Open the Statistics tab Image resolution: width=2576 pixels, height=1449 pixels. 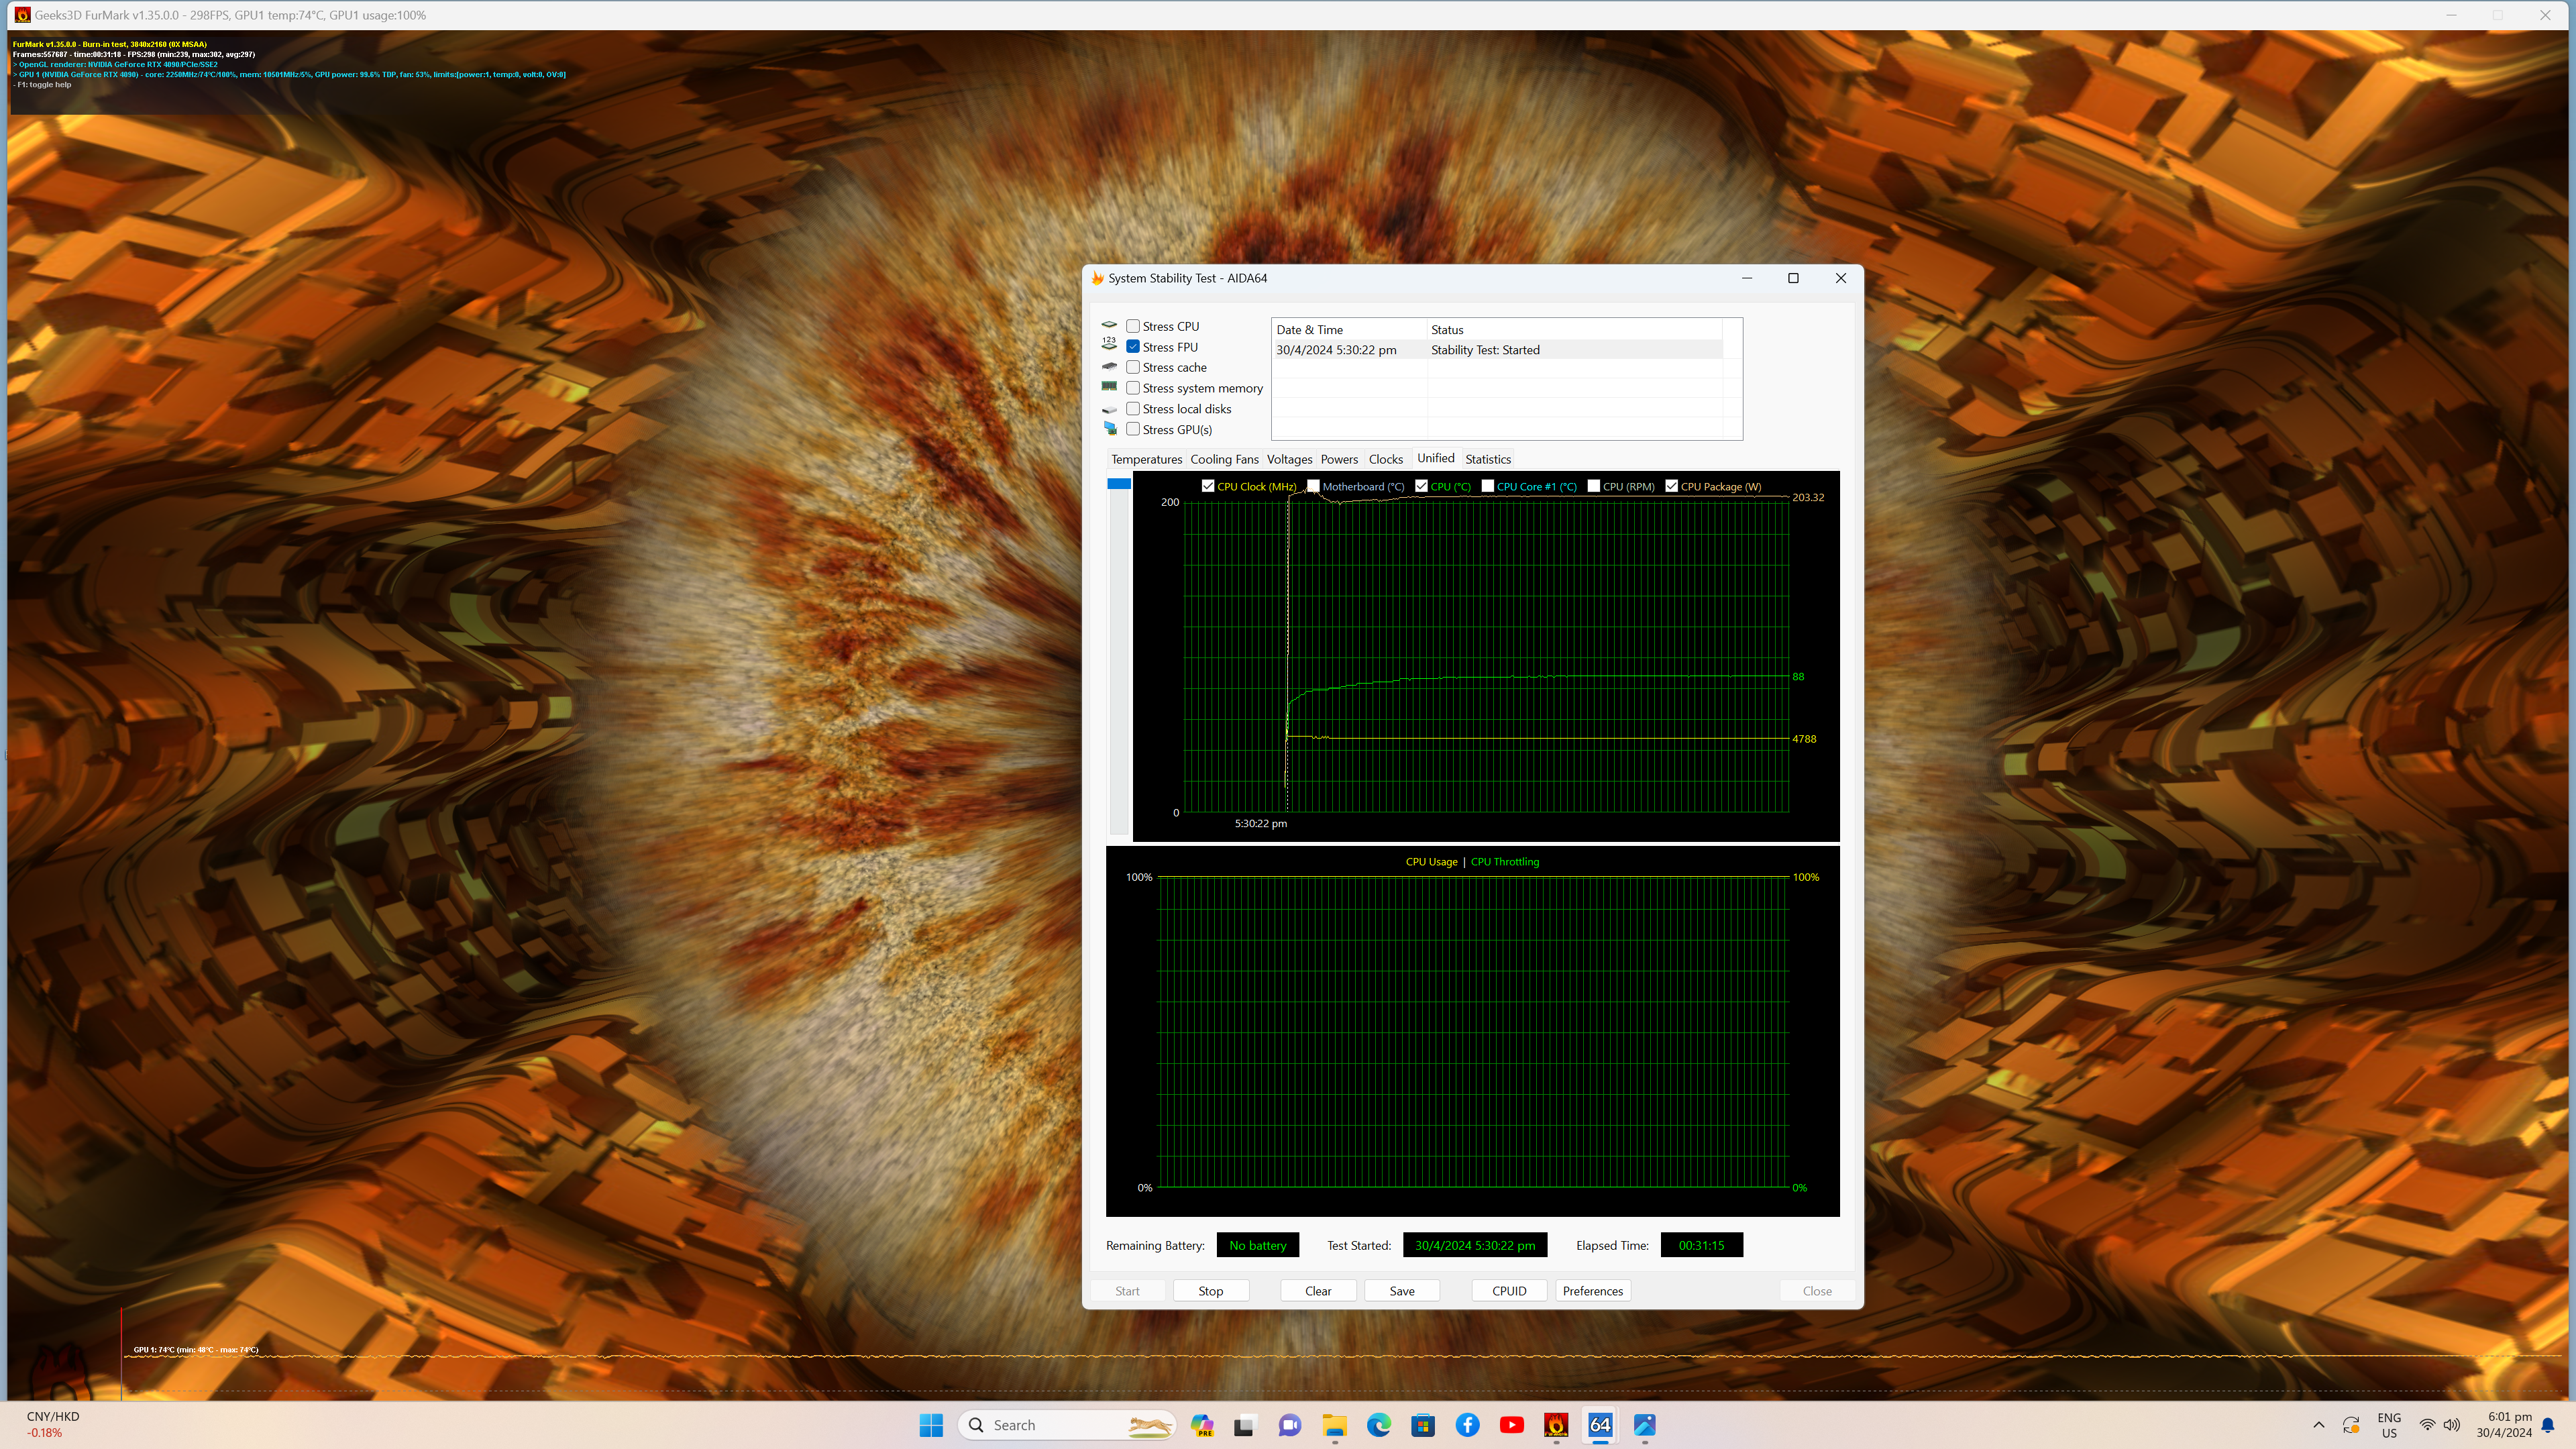point(1488,459)
